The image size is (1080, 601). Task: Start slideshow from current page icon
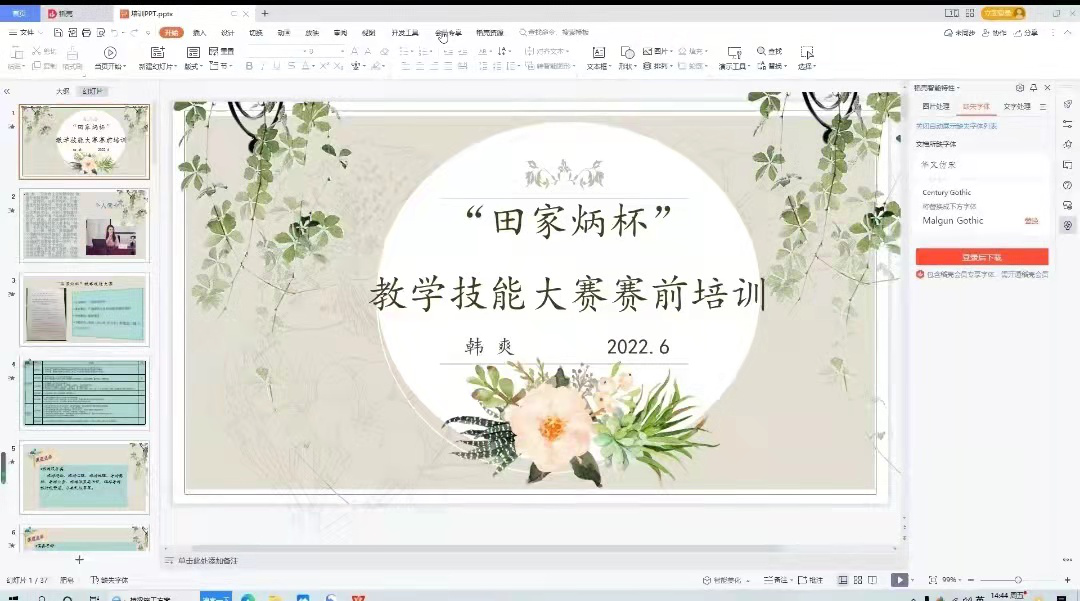click(110, 52)
